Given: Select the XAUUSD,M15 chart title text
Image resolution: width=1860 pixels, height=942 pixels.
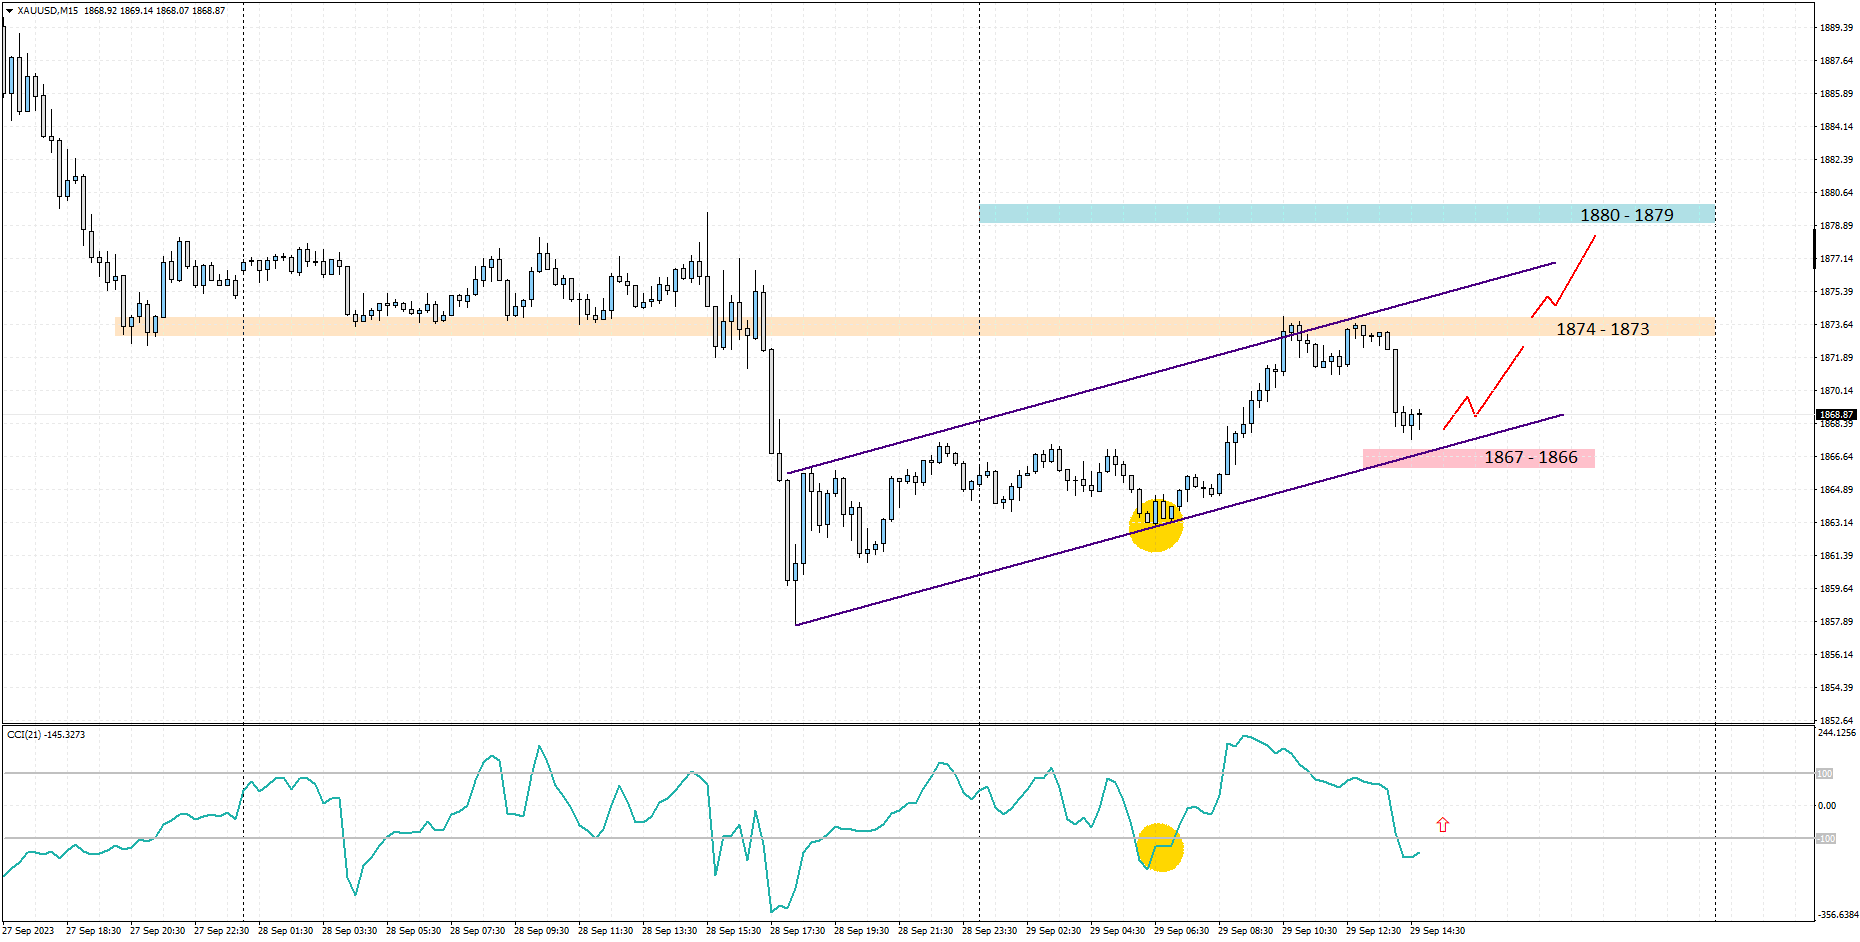Looking at the screenshot, I should click(x=48, y=11).
